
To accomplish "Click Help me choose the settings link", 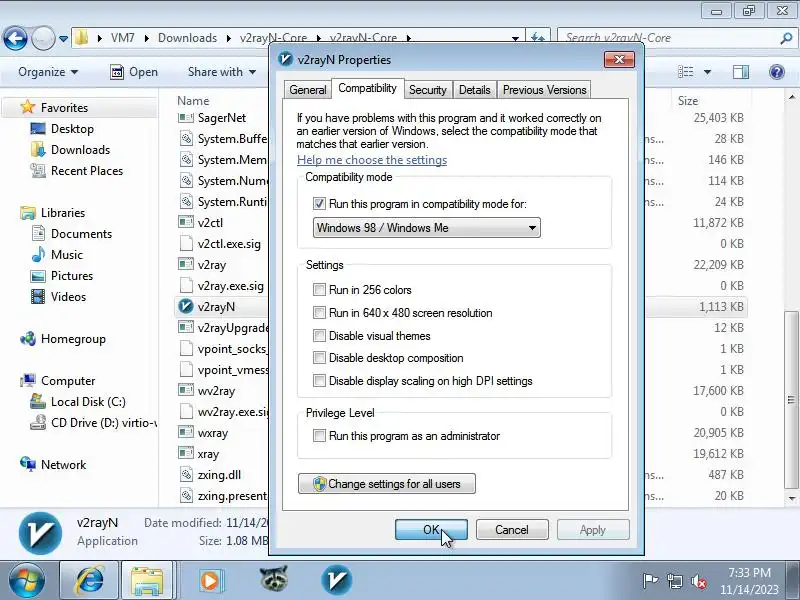I will click(x=372, y=160).
